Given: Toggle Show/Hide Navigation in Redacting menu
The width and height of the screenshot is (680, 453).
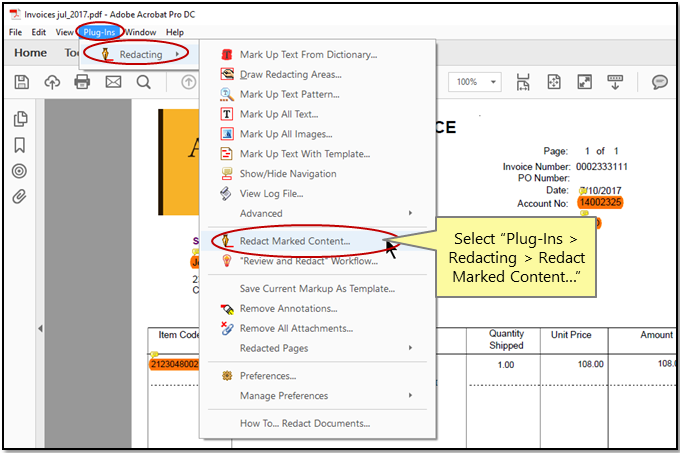Looking at the screenshot, I should tap(288, 174).
